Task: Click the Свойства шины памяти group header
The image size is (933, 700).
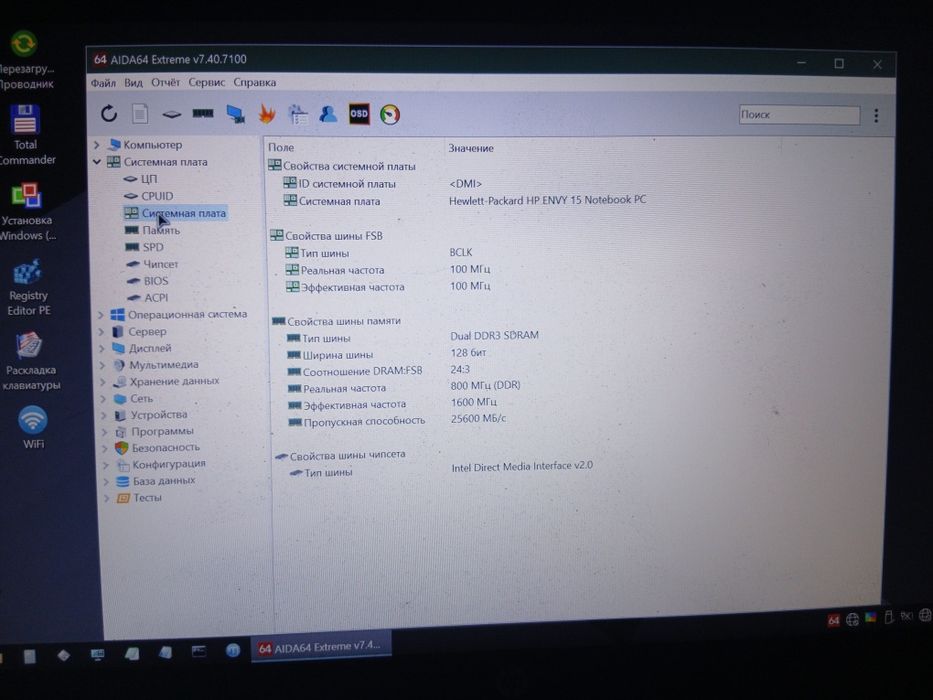Action: [x=336, y=321]
